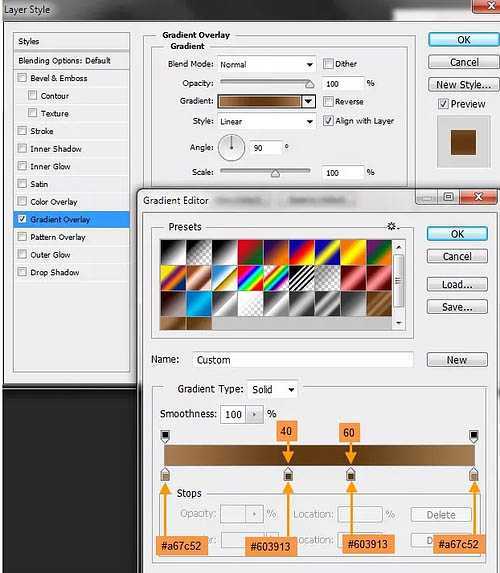Select the rightmost color stop below gradient bar
500x573 pixels.
pos(474,474)
